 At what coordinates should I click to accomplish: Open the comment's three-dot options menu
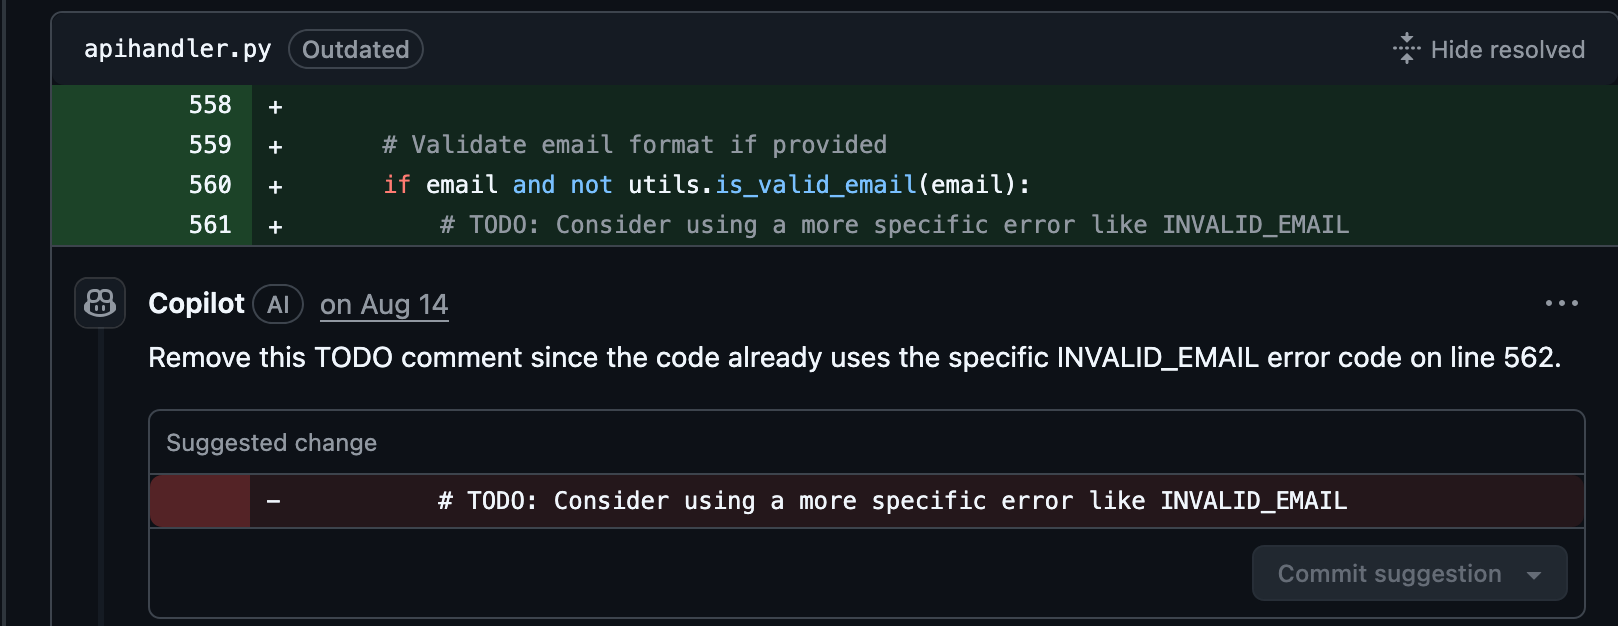point(1561,303)
